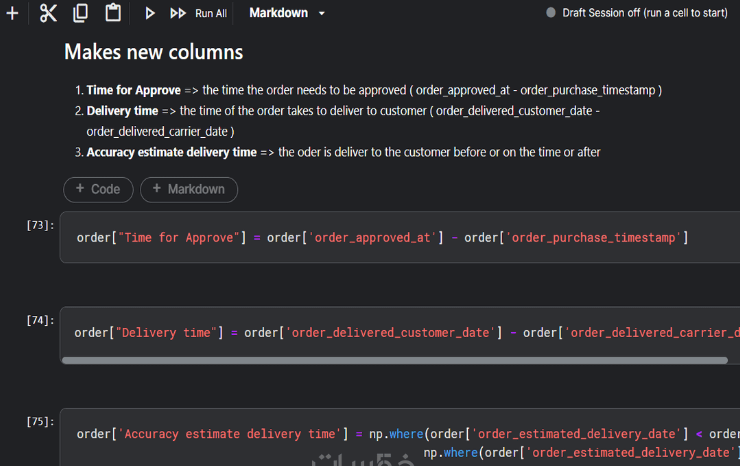Click the order_delivered_carrier_date text in markdown
This screenshot has height=466, width=740.
click(157, 132)
